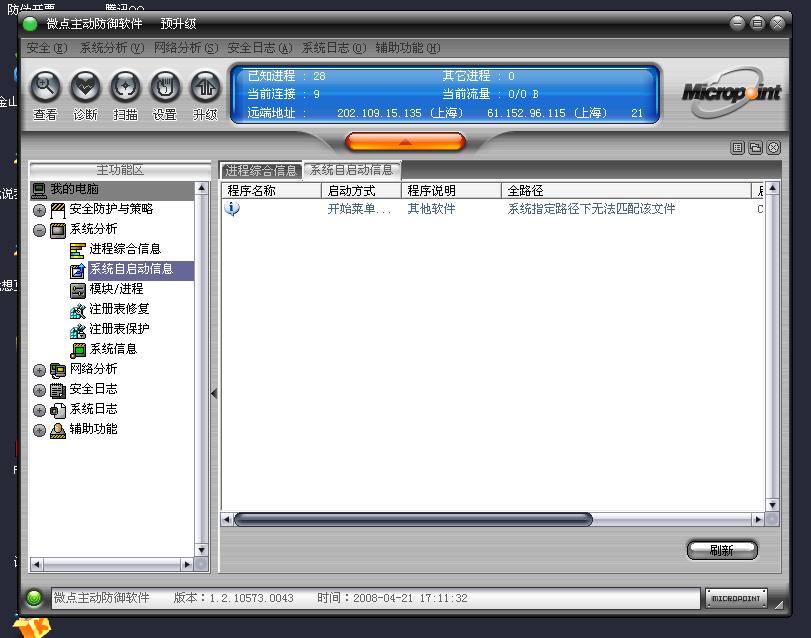Click the list's vertical scroll-down arrow

coord(772,505)
